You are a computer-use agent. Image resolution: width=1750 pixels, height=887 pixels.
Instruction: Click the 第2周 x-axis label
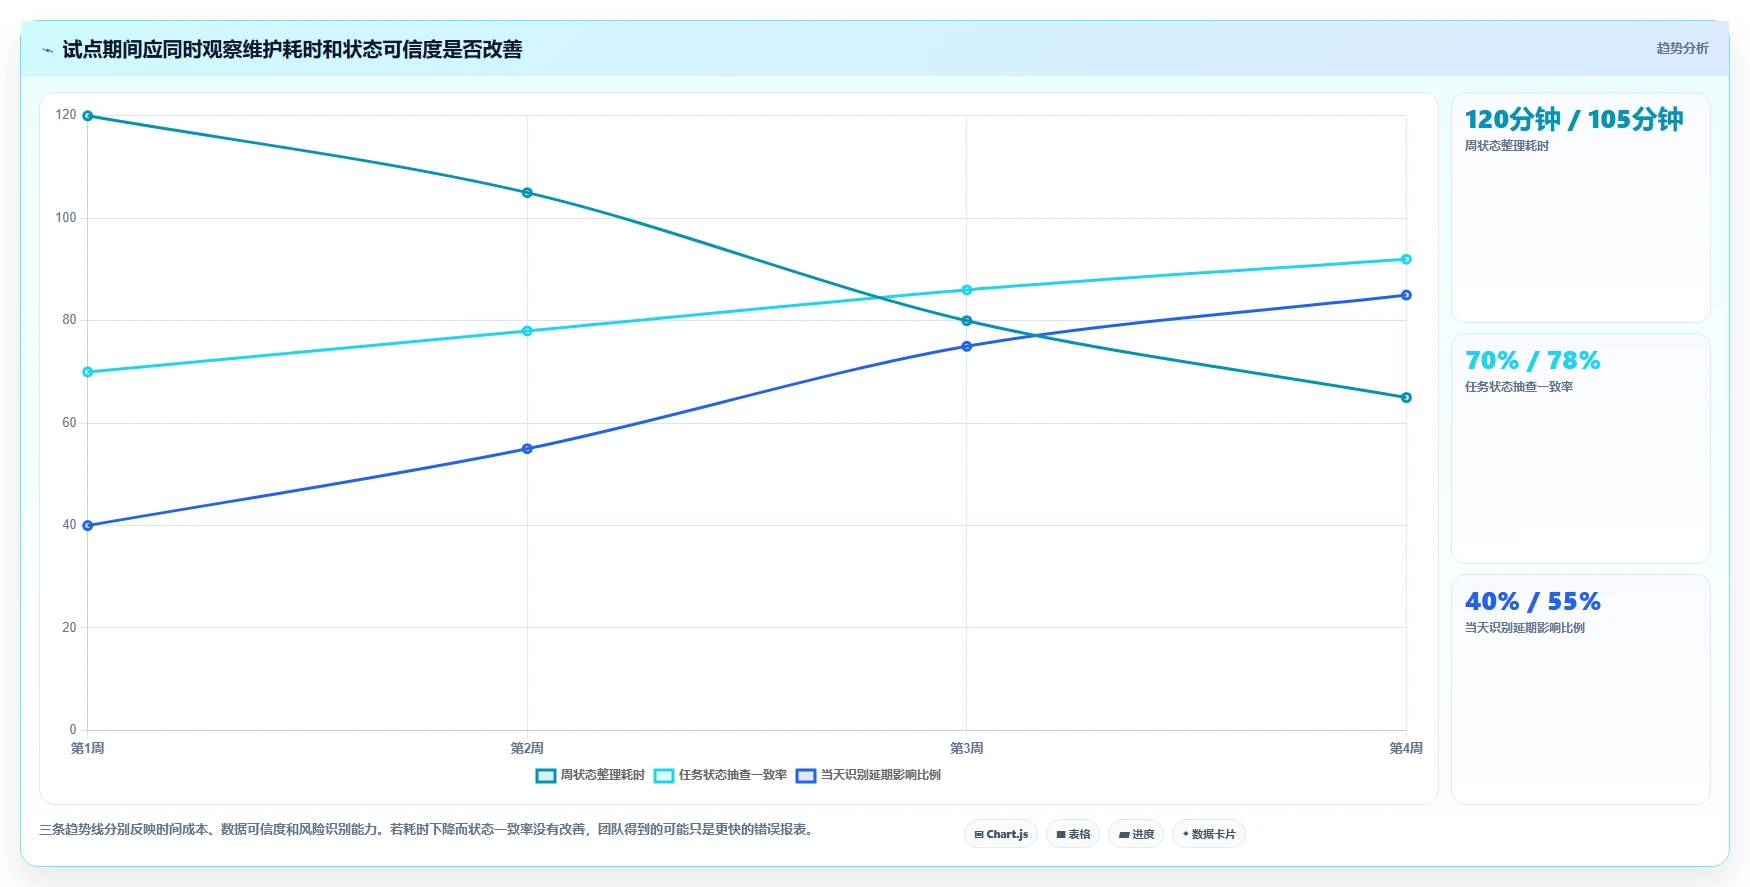[527, 748]
